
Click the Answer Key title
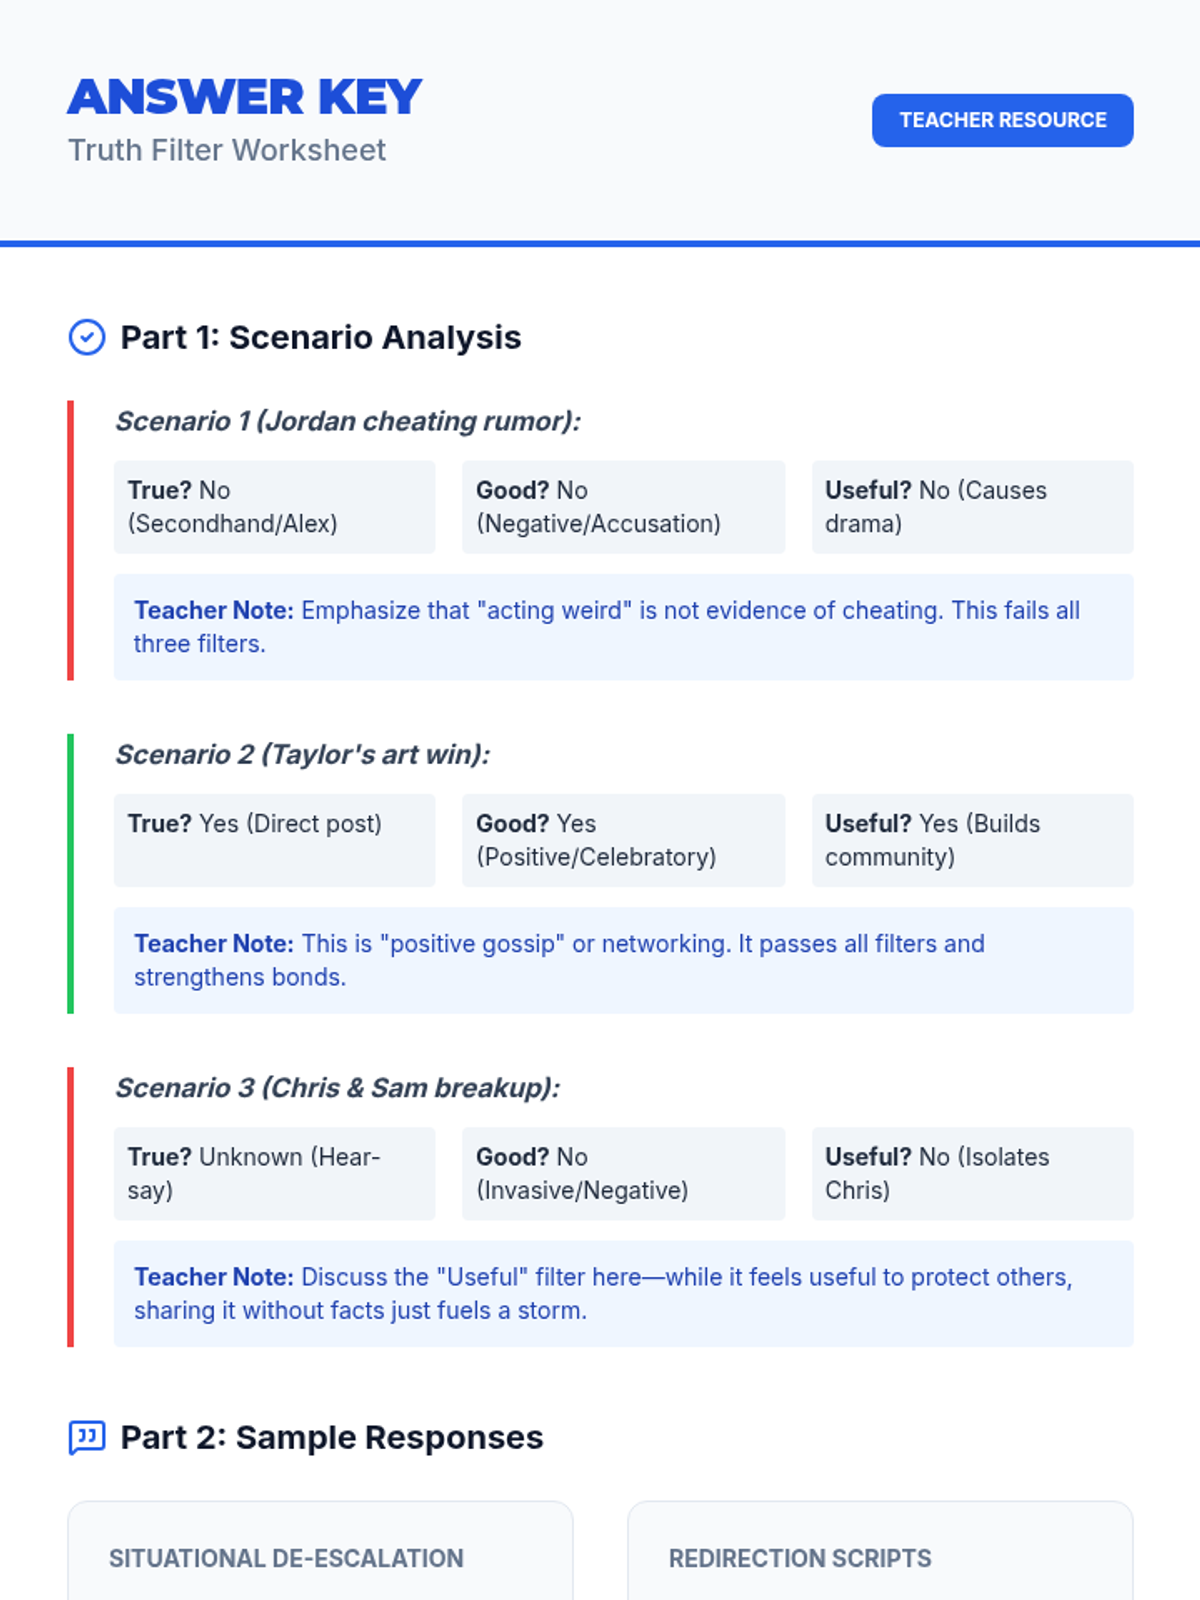click(x=245, y=97)
